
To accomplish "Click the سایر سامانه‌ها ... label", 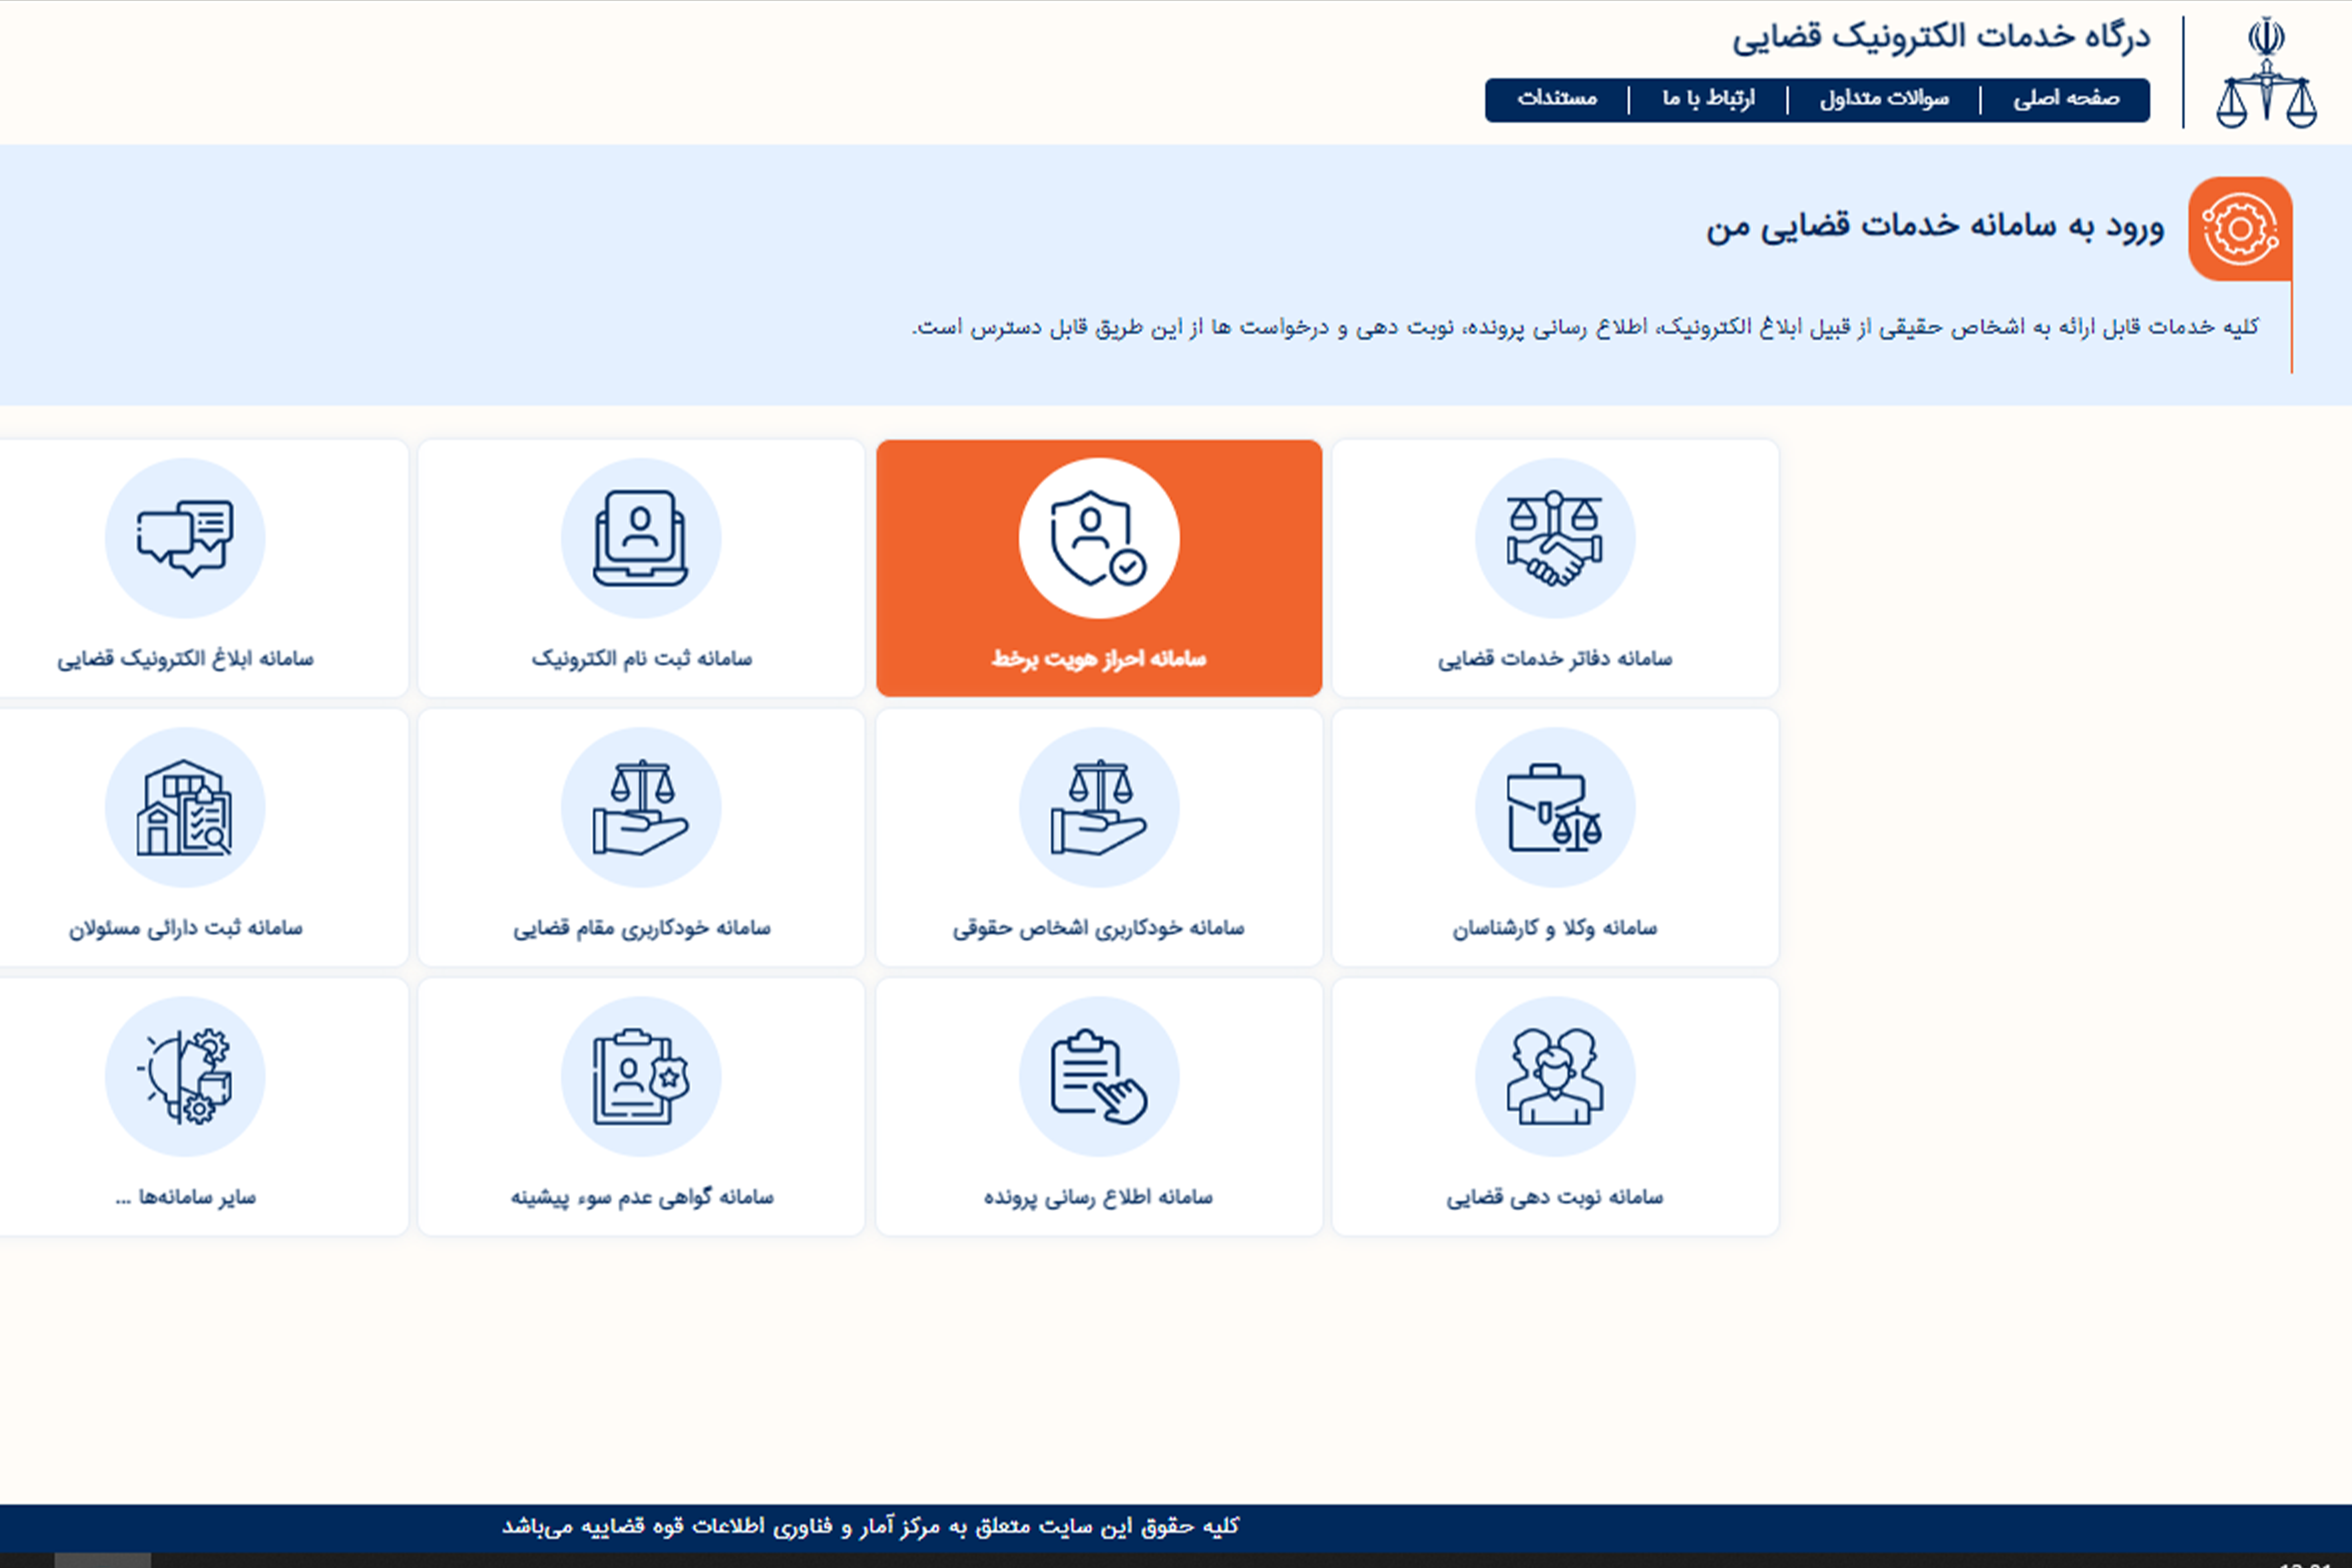I will click(185, 1198).
